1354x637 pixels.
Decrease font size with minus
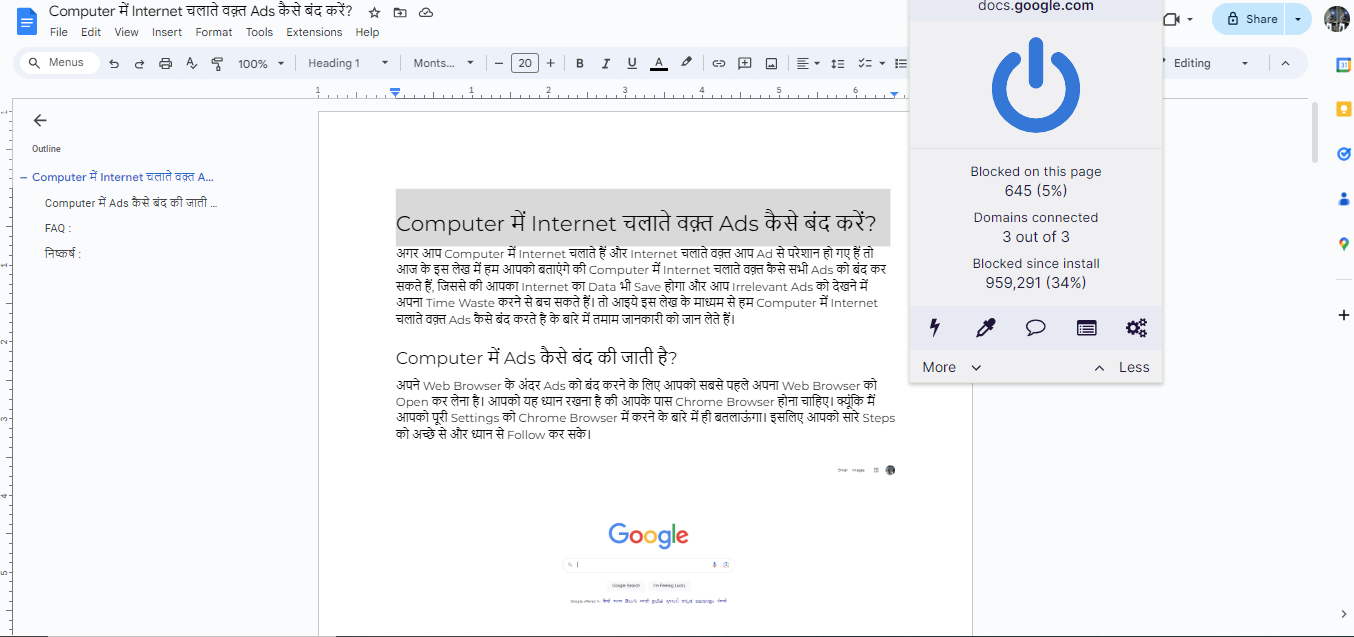point(499,63)
